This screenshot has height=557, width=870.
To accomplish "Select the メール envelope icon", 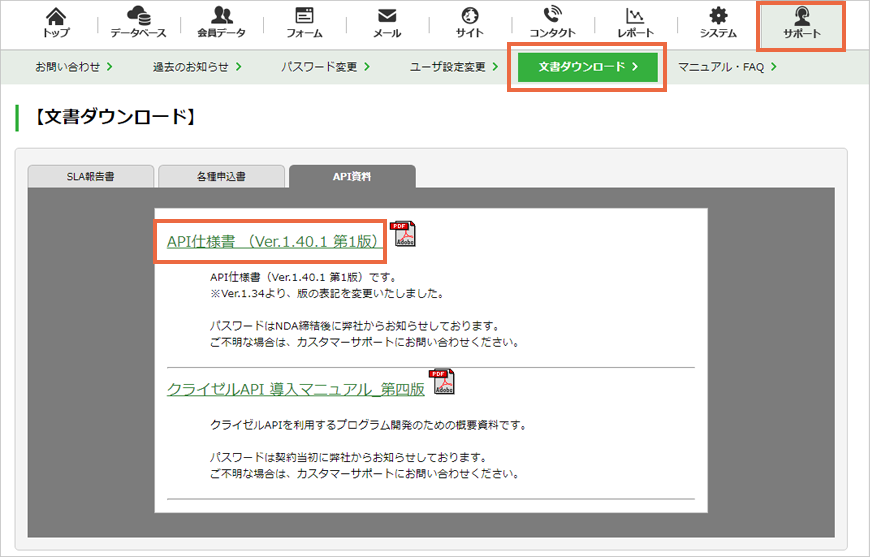I will point(387,16).
